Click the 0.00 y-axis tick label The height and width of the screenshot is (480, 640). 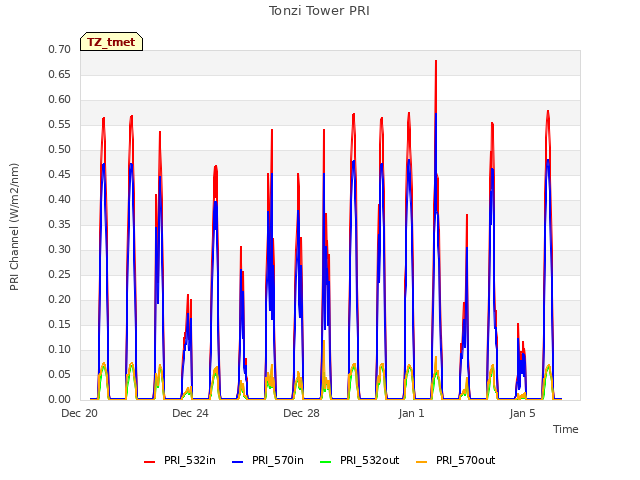(x=60, y=400)
